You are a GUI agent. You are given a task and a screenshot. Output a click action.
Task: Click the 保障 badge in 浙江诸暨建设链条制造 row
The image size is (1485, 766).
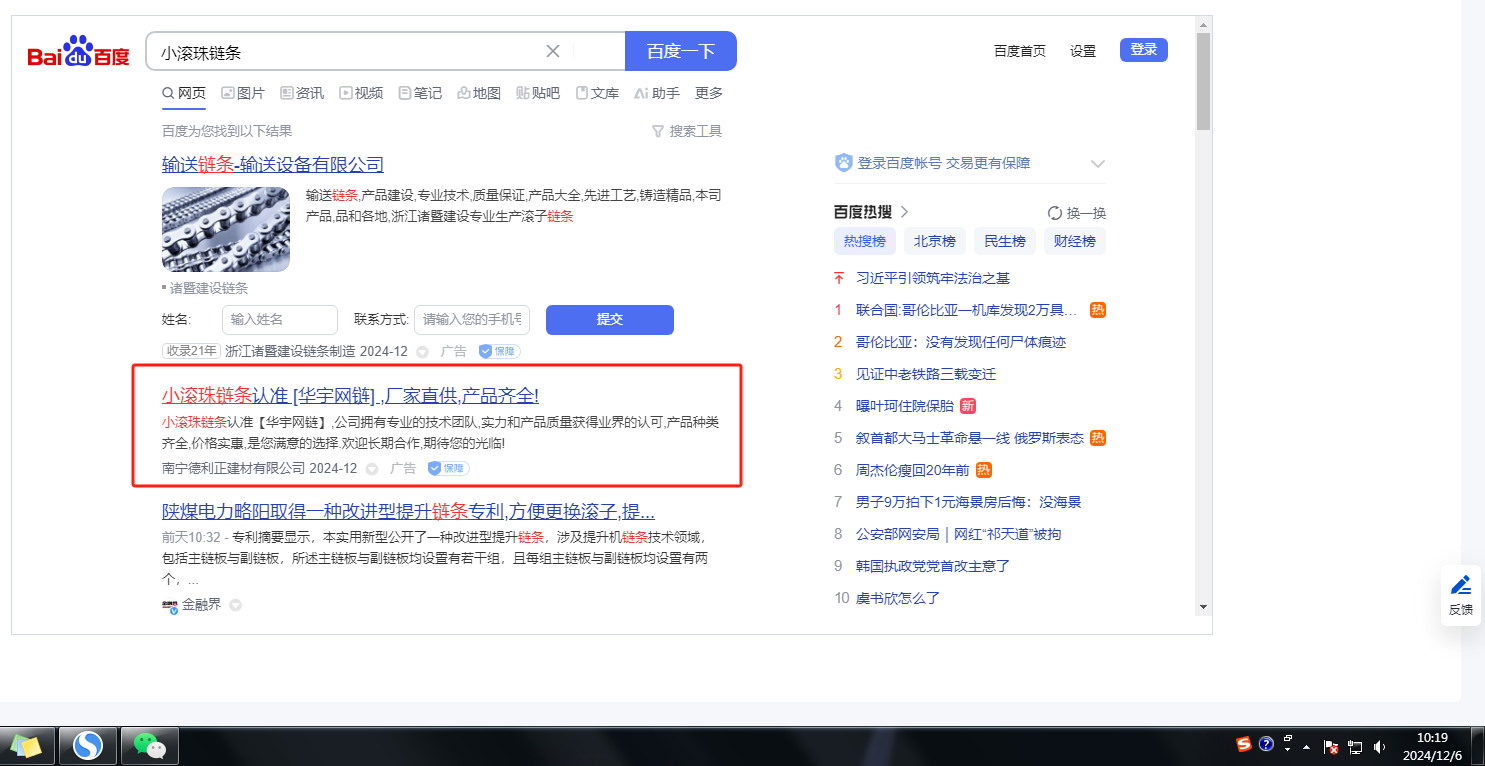pos(499,352)
